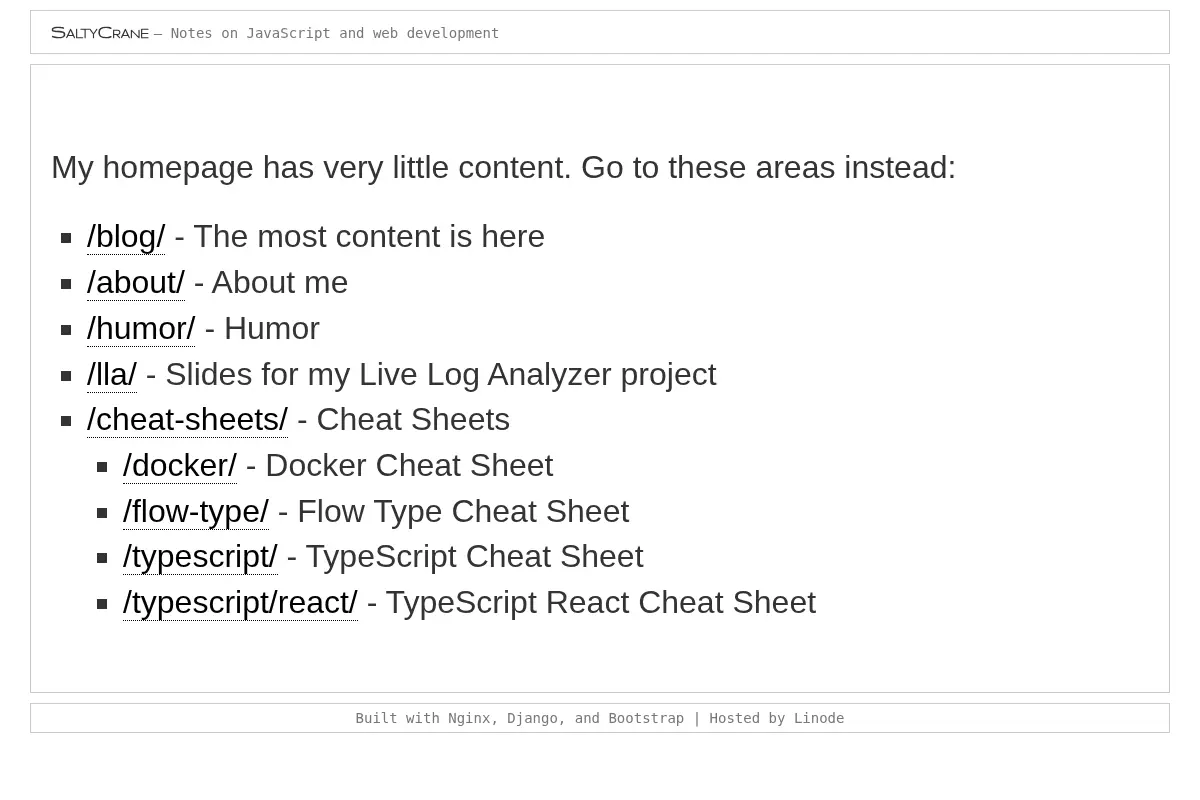Click the "My homepage has very little content" heading

tap(503, 167)
